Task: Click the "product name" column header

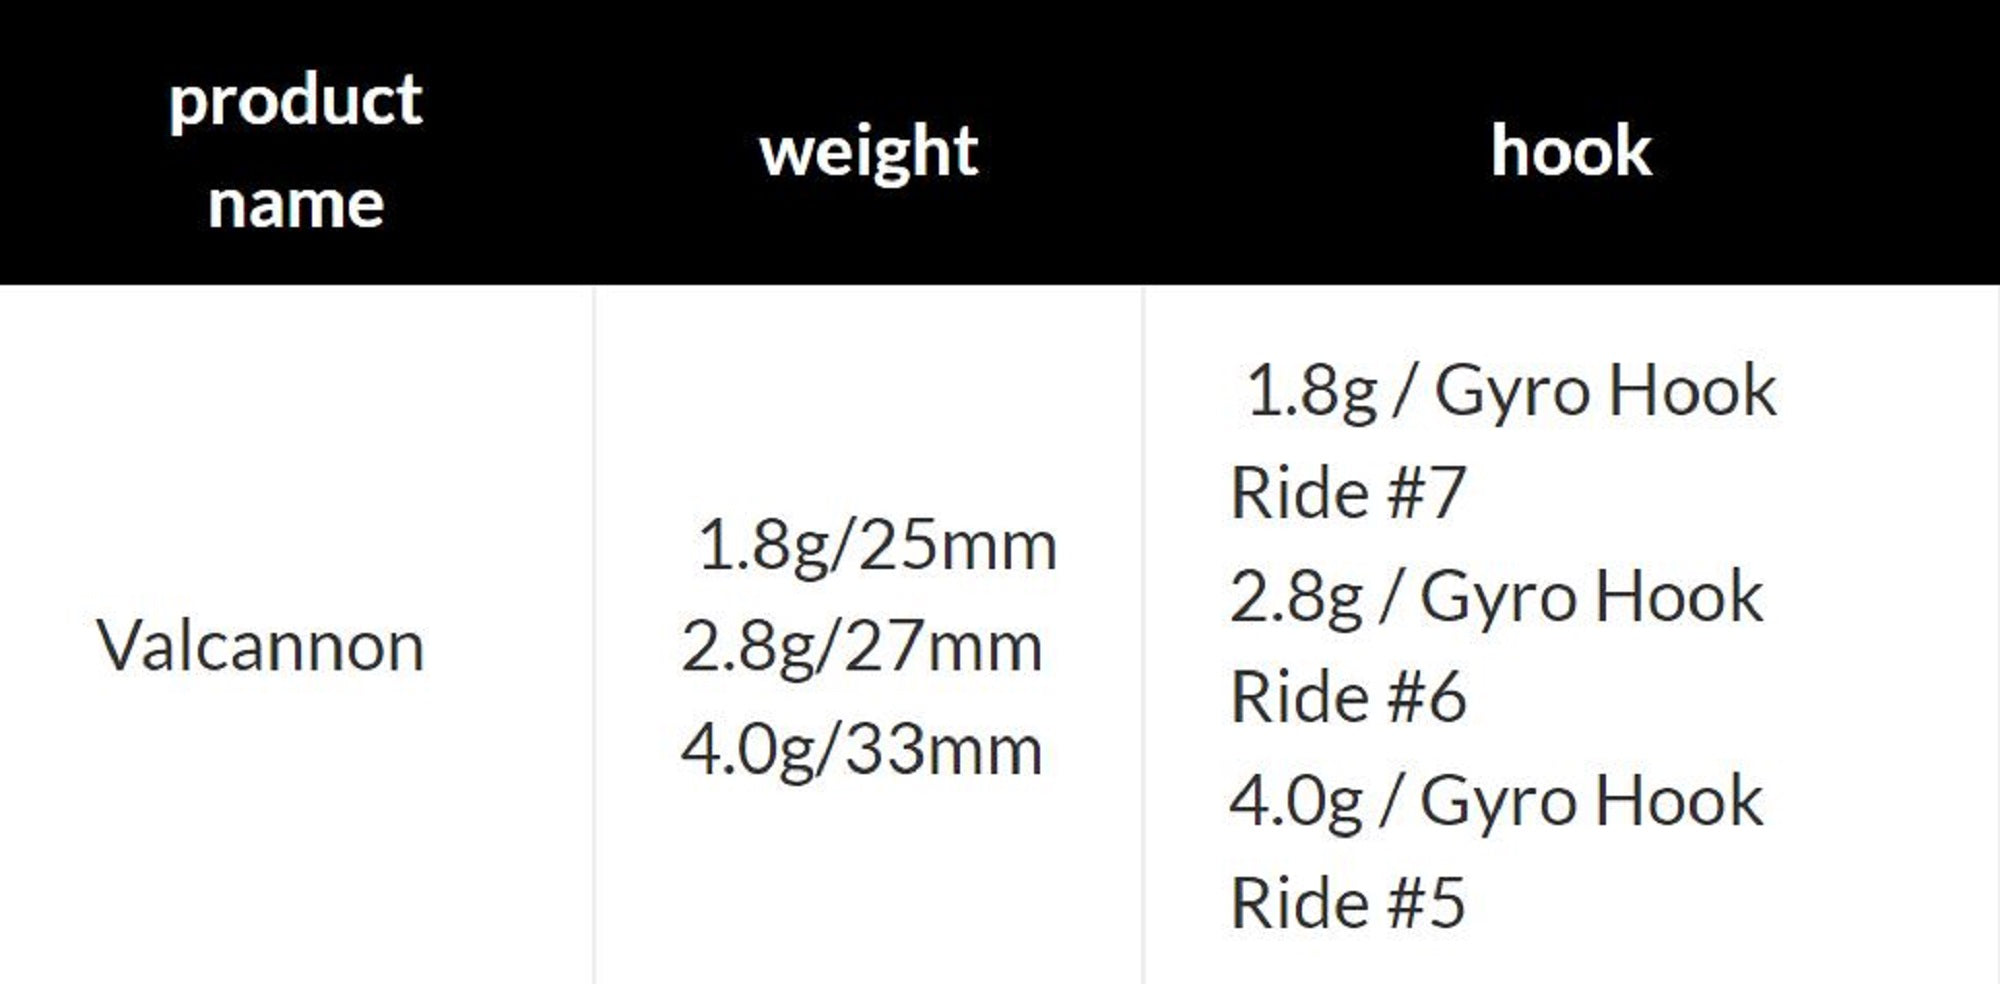Action: [x=296, y=150]
